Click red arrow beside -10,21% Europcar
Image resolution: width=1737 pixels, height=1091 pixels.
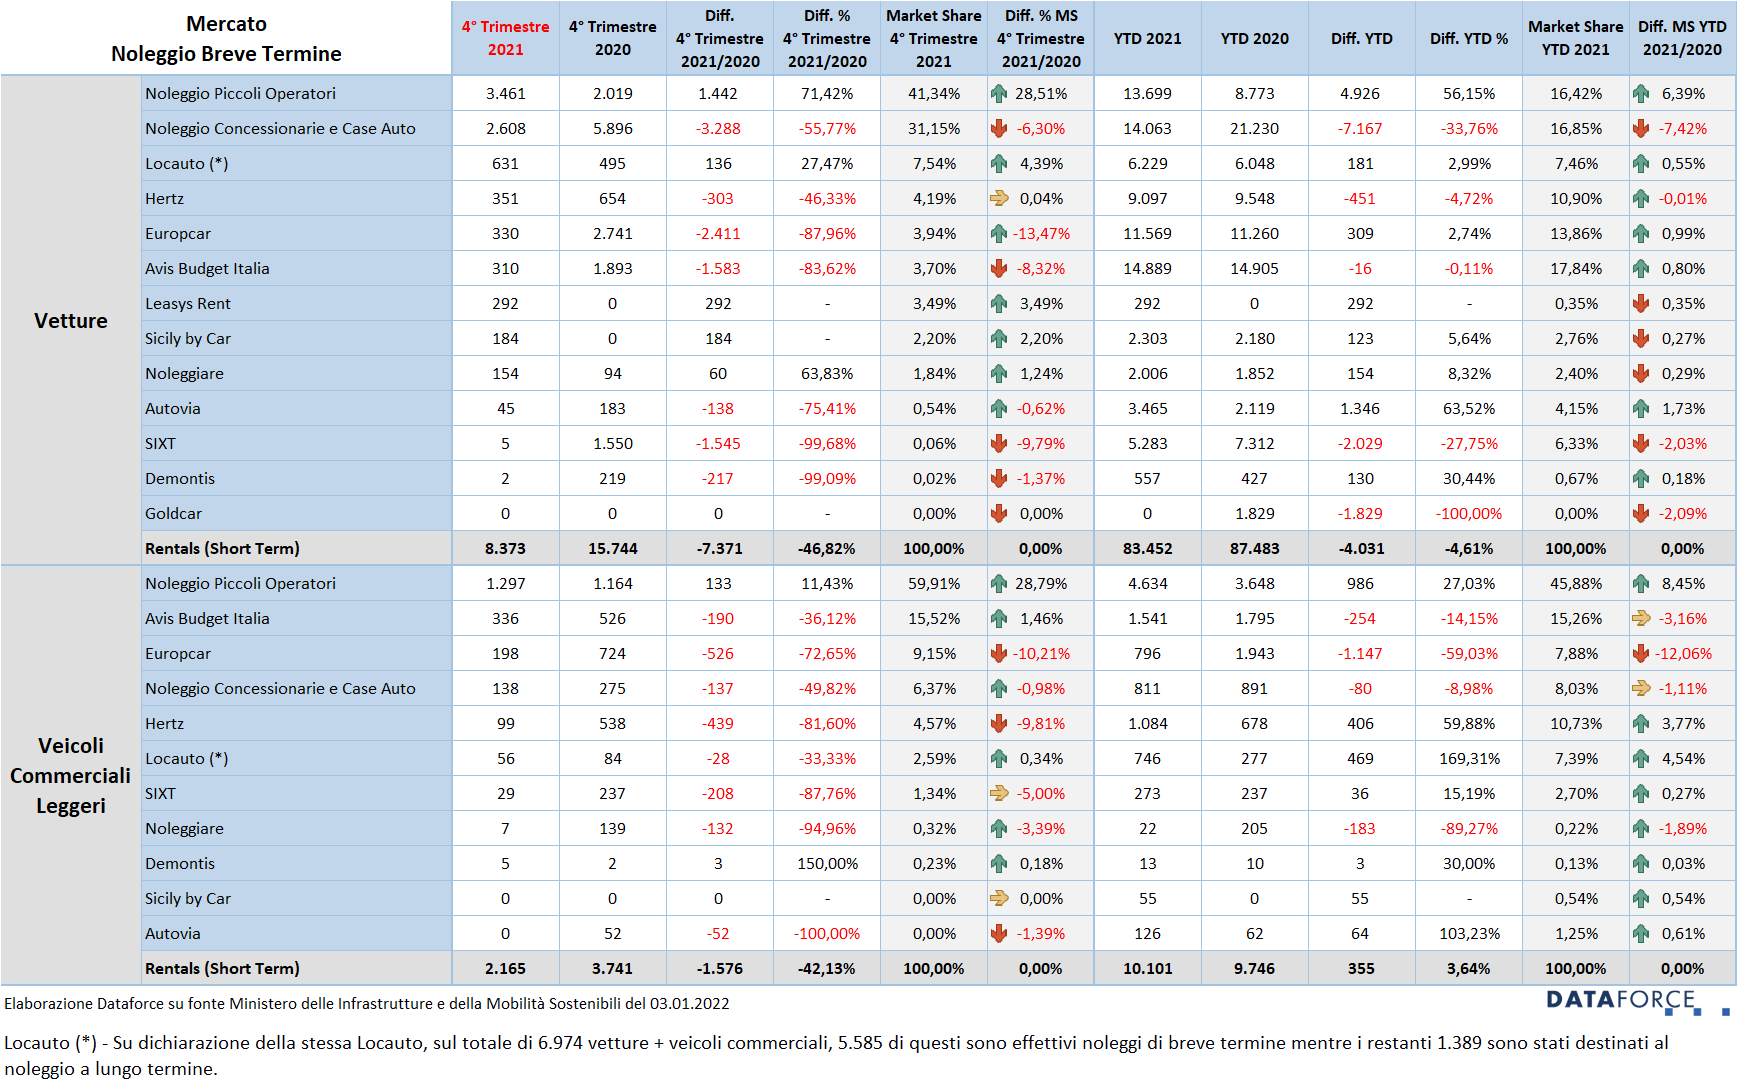(x=999, y=654)
